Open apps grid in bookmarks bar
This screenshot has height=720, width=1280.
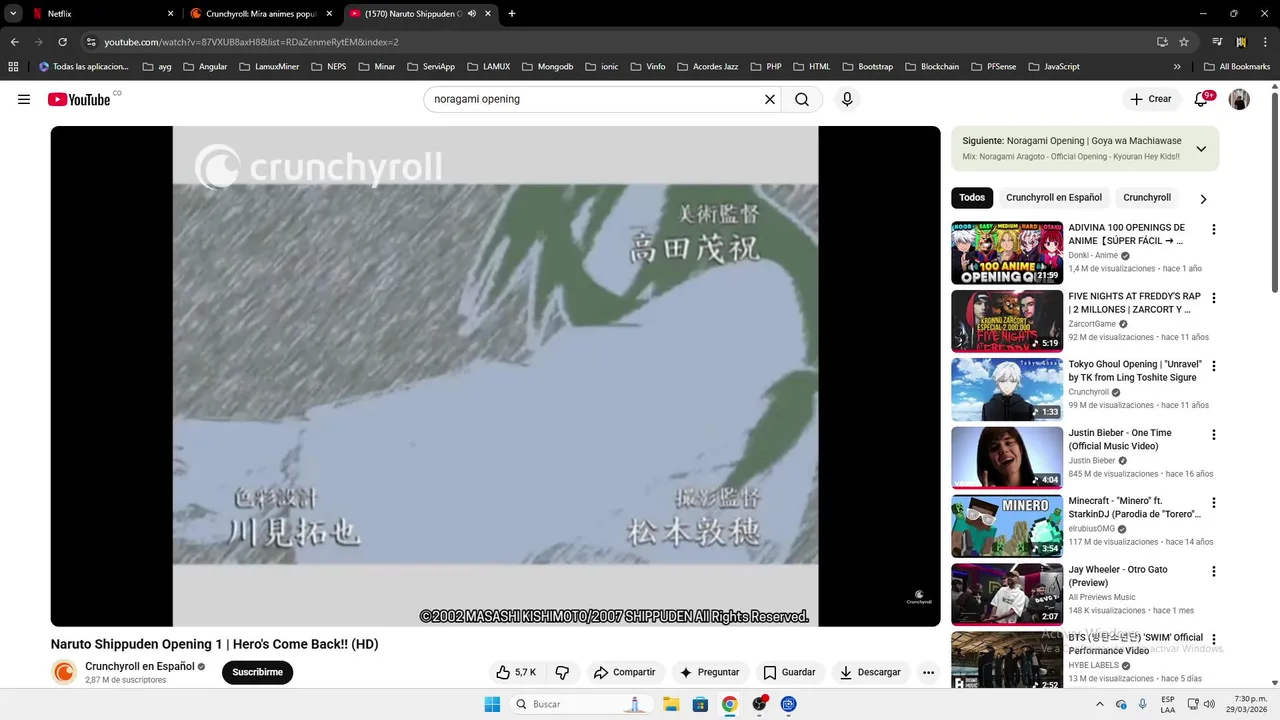pyautogui.click(x=13, y=66)
